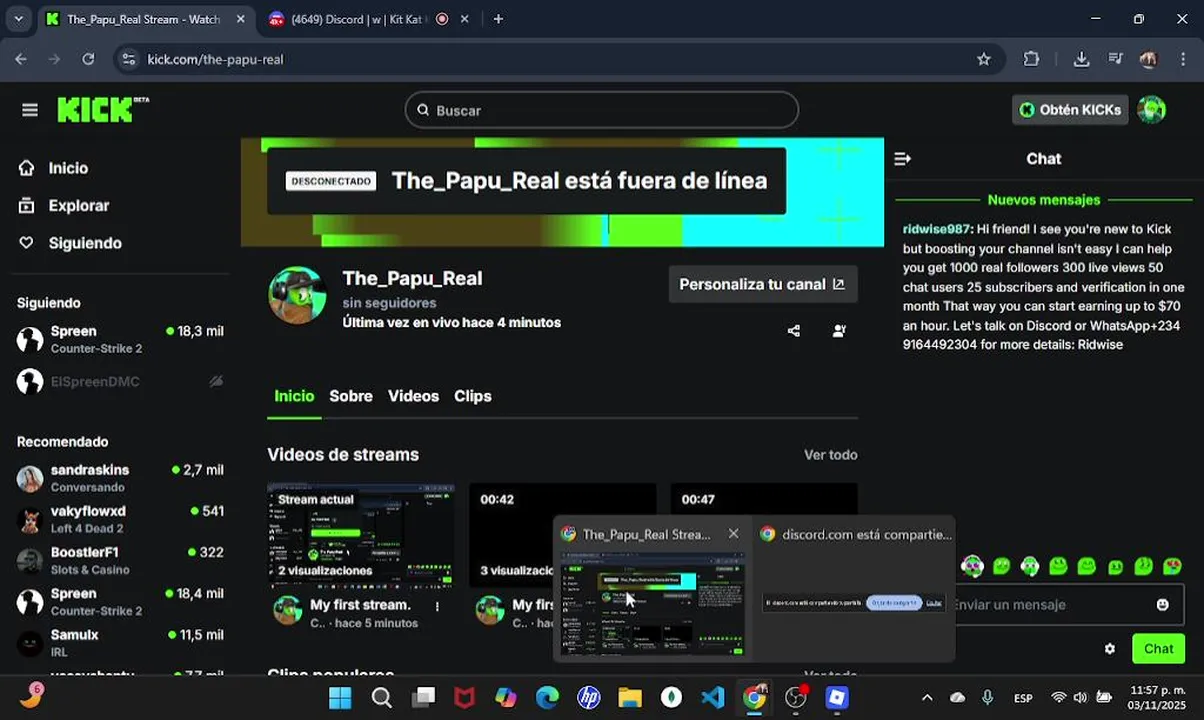Screen dimensions: 1204x720
Task: Click ridwise987 username in chat
Action: [936, 229]
